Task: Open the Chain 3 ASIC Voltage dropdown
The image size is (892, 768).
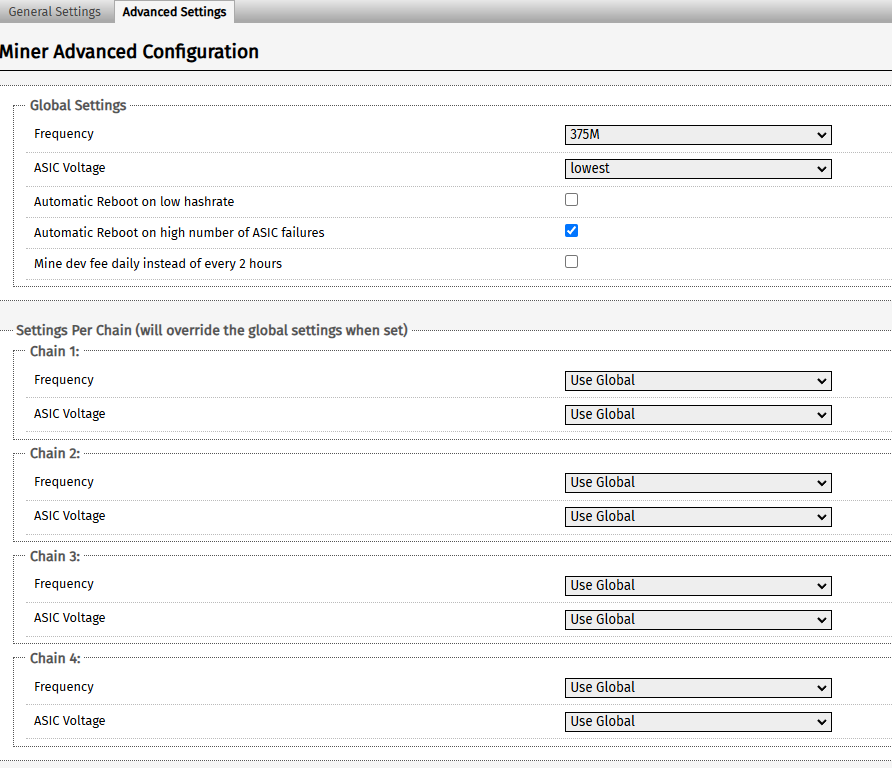Action: point(698,620)
